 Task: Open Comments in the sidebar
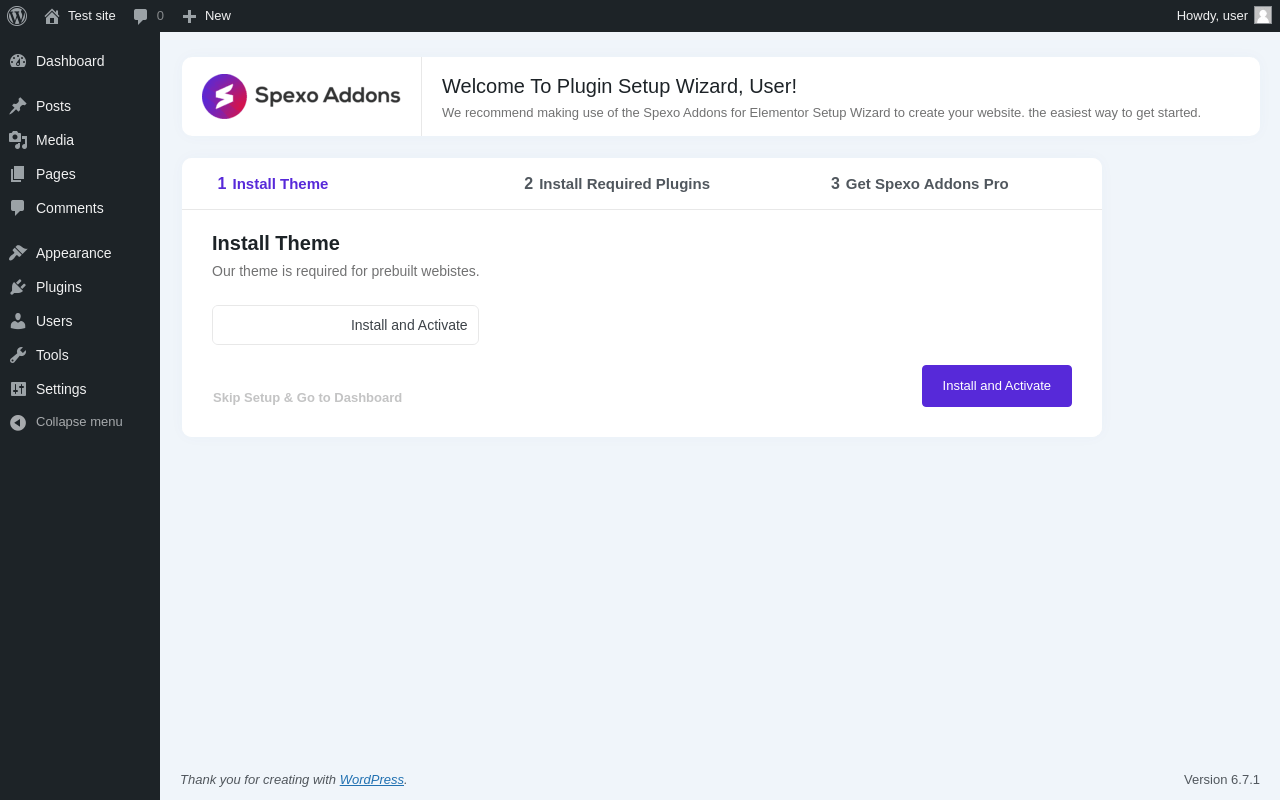click(80, 208)
